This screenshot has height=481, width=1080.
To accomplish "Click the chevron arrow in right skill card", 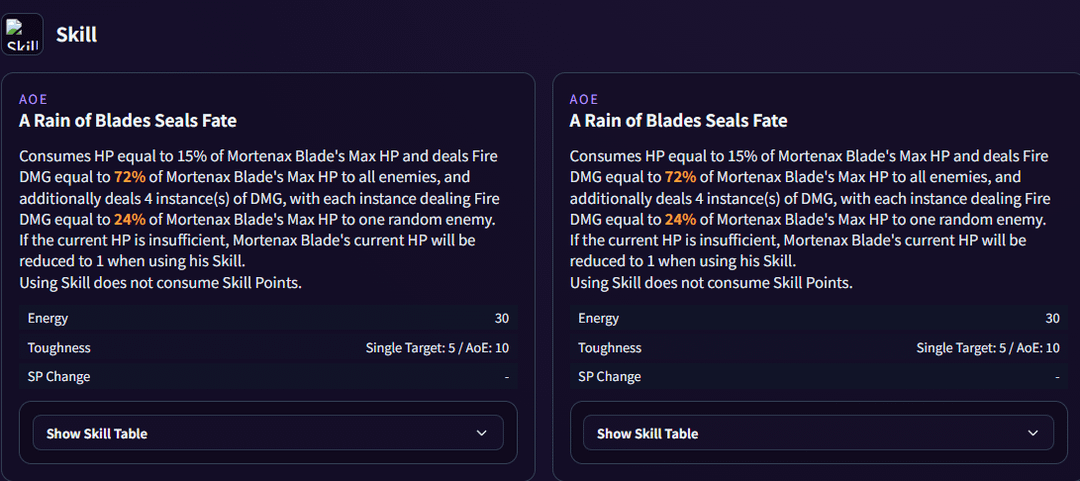I will pyautogui.click(x=1033, y=433).
